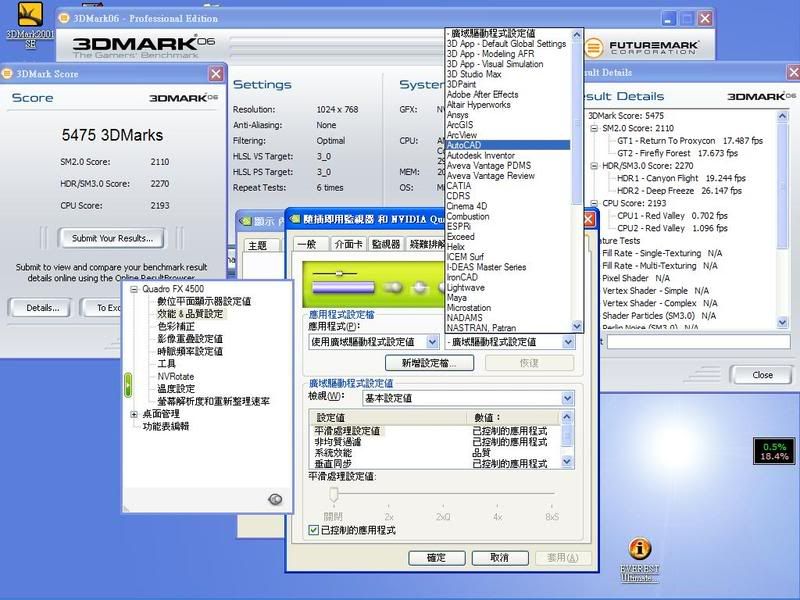
Task: Switch to the 監視器 tab
Action: 386,244
